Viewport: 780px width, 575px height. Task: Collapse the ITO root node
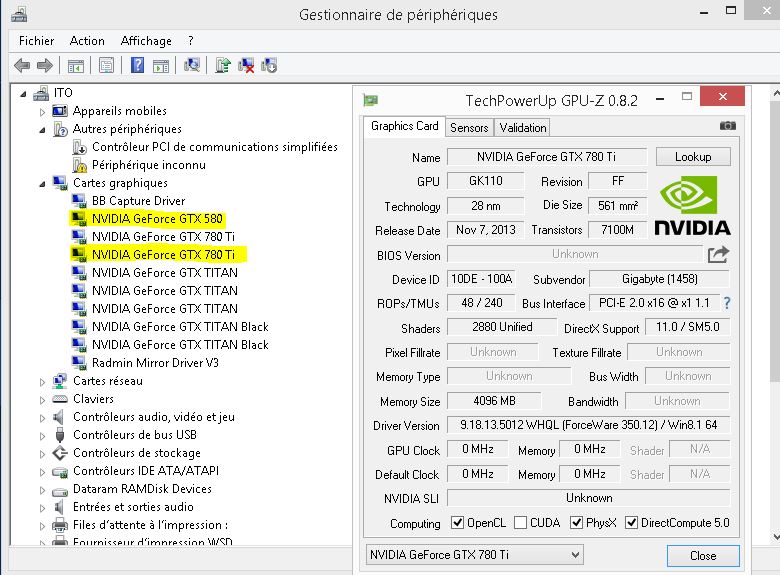(23, 94)
